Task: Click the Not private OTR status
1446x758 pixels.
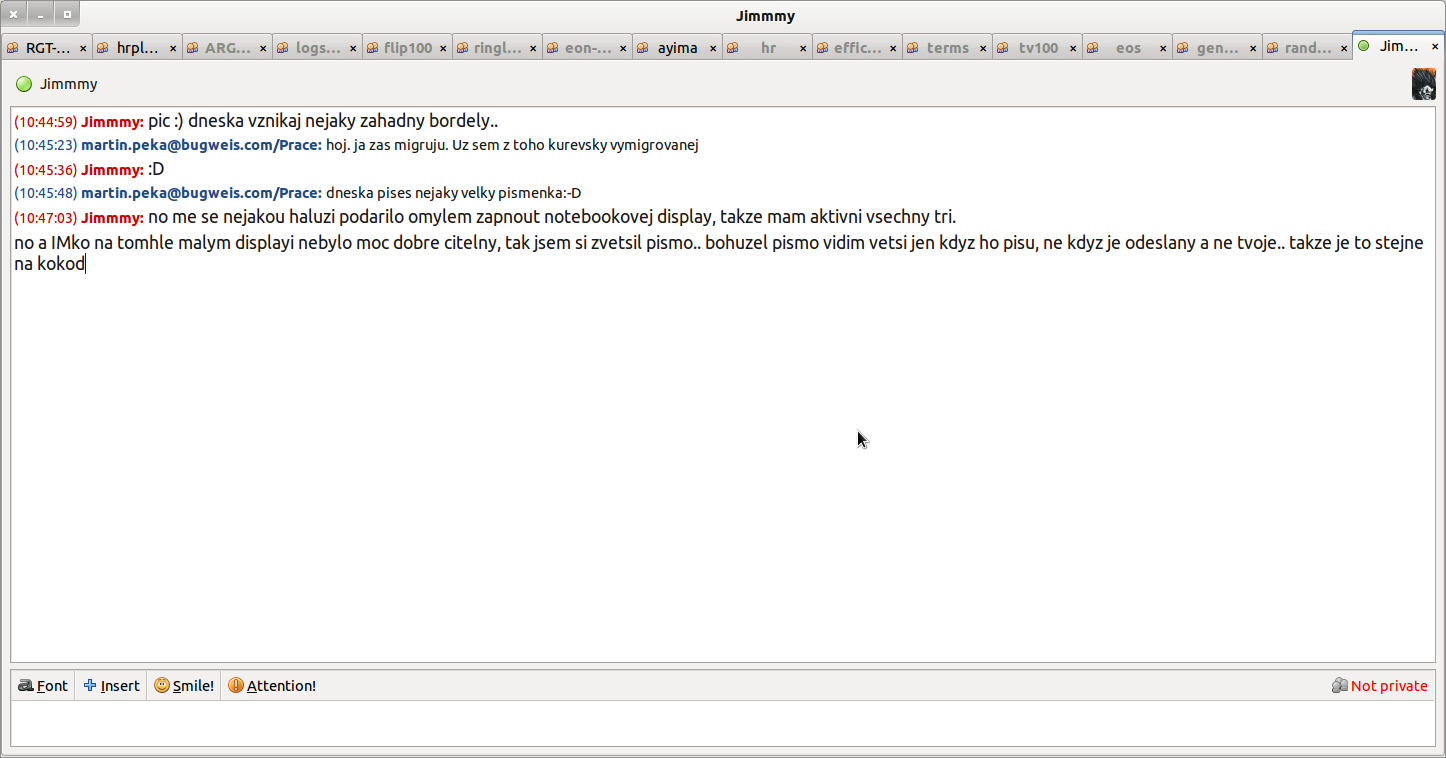Action: pos(1379,686)
